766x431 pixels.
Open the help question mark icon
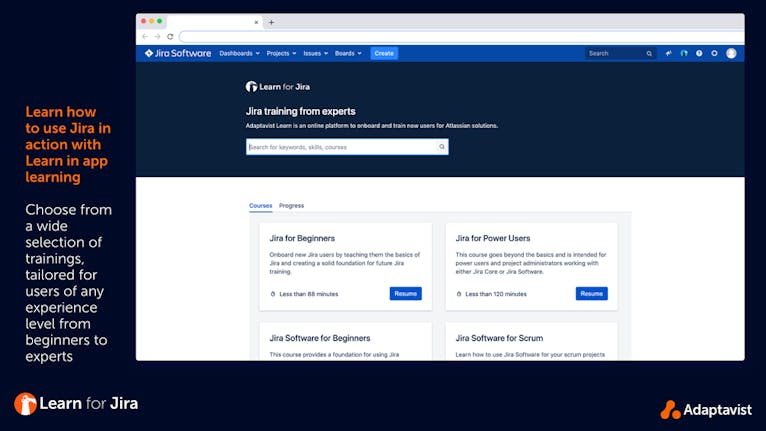click(x=699, y=53)
